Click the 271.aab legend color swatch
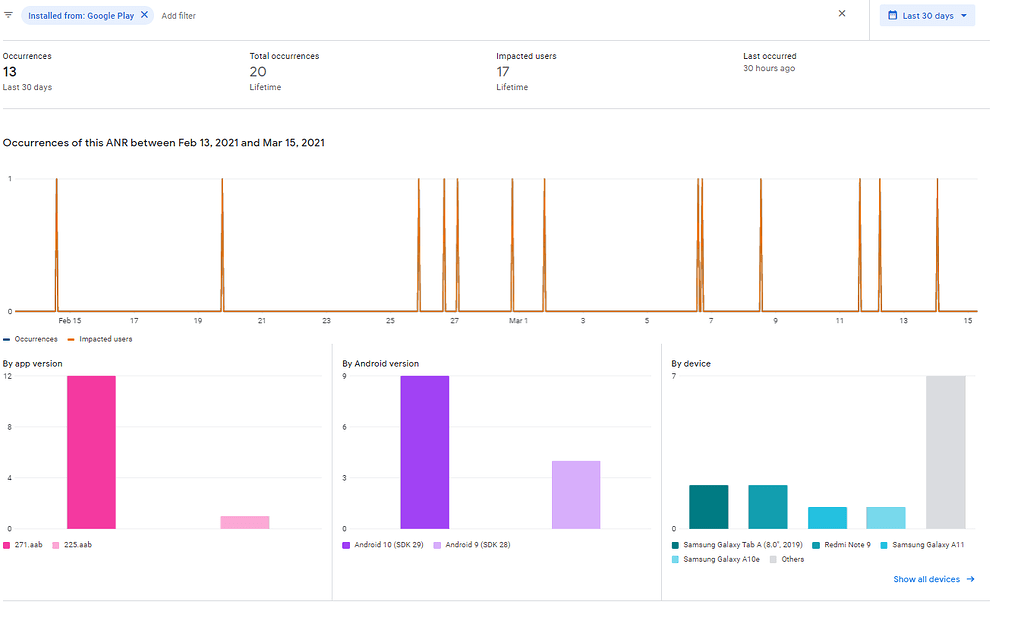 click(x=7, y=545)
